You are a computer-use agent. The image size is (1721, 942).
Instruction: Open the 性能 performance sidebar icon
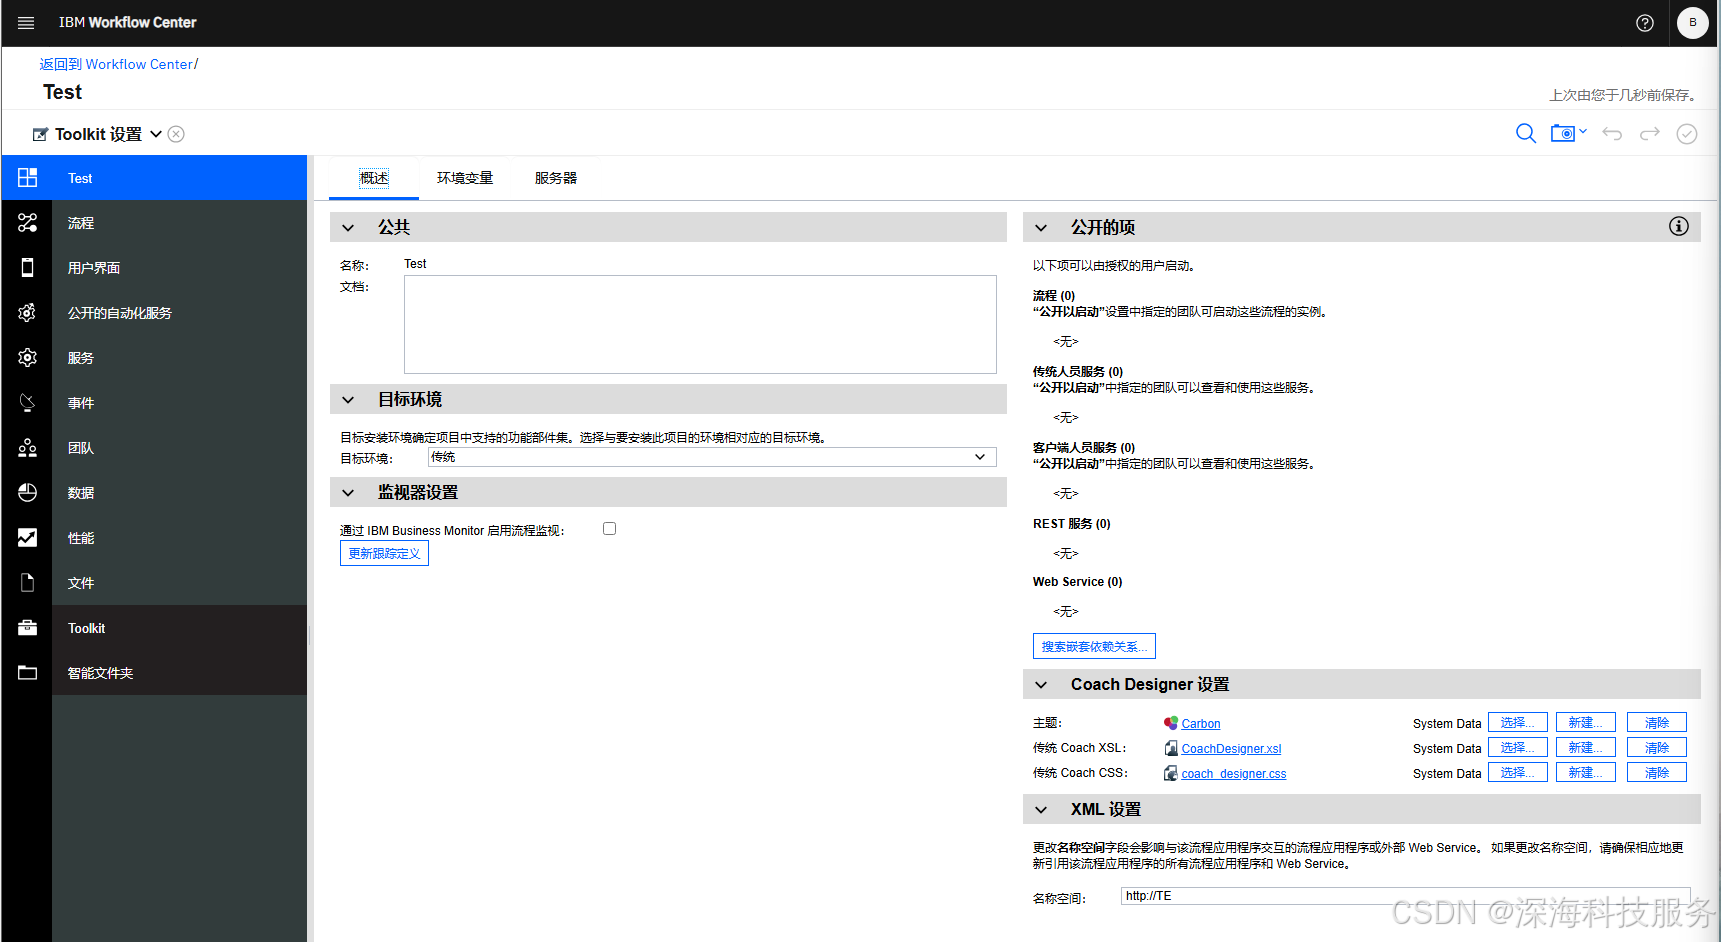[x=27, y=538]
